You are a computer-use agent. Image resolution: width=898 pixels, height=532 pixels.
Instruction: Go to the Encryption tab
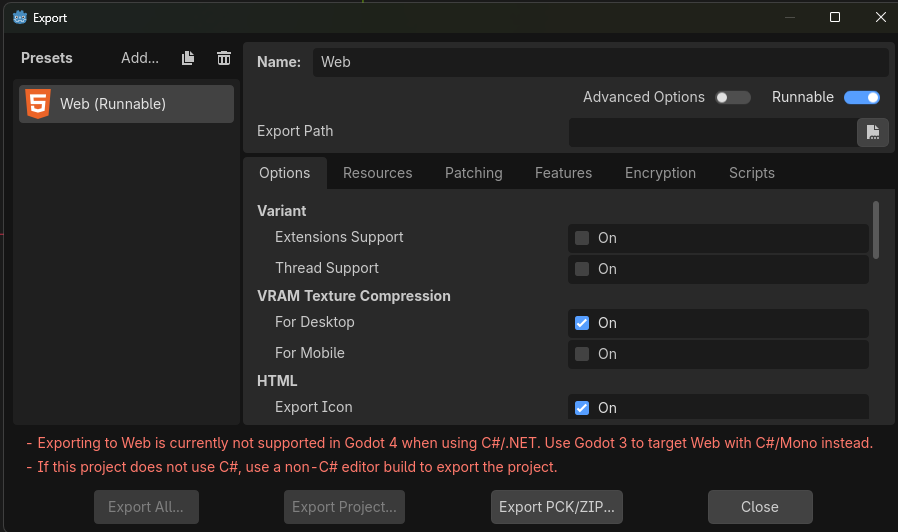click(660, 173)
